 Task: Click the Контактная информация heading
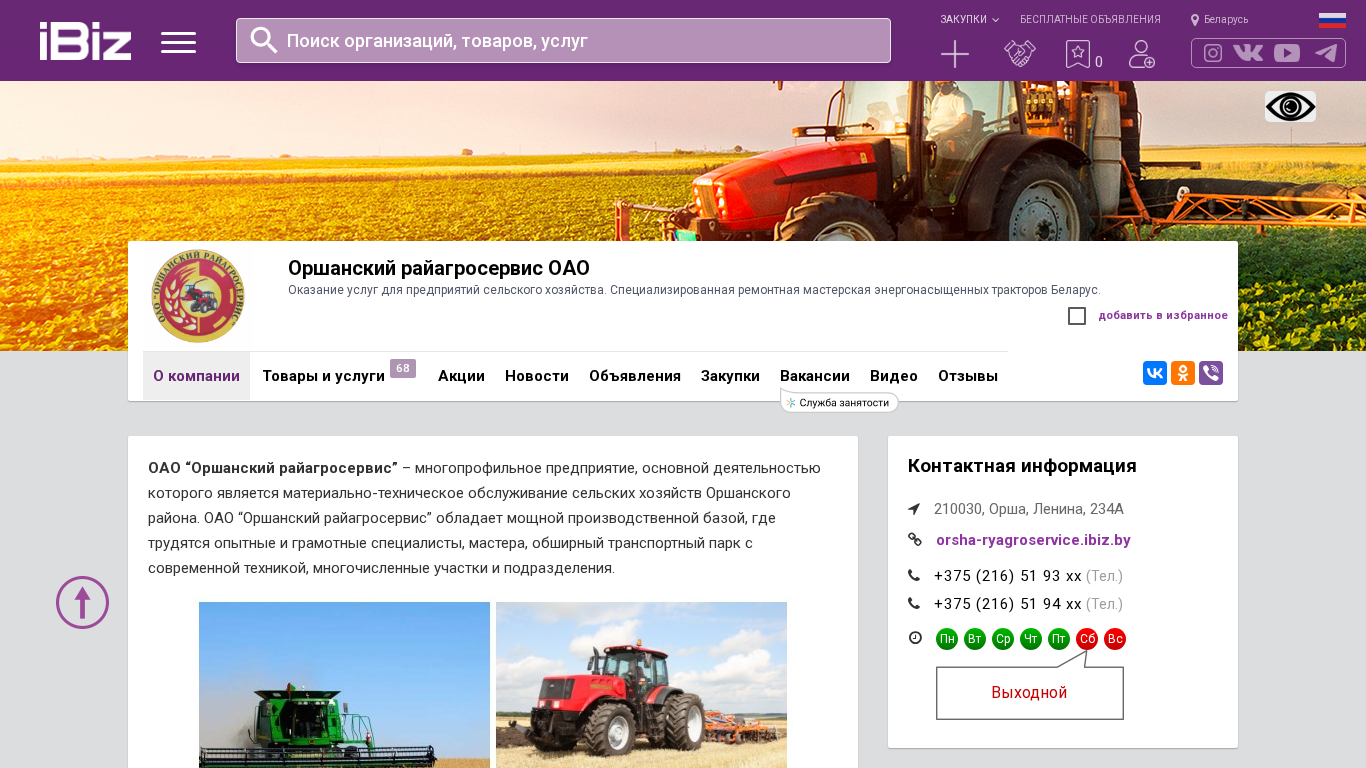pos(1022,466)
